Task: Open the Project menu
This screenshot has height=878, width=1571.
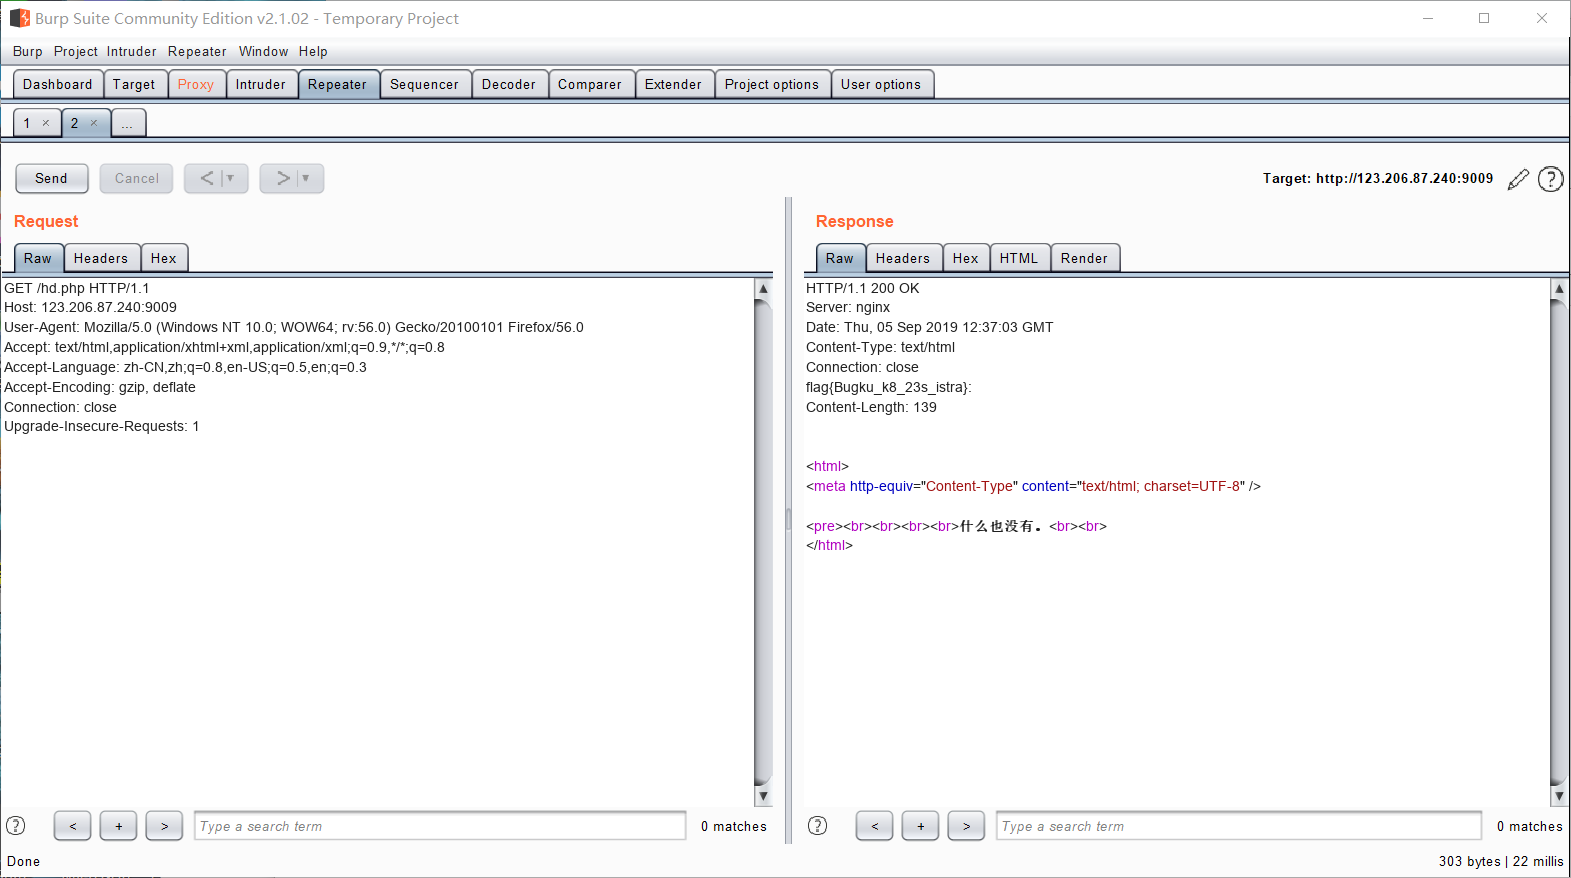Action: (76, 51)
